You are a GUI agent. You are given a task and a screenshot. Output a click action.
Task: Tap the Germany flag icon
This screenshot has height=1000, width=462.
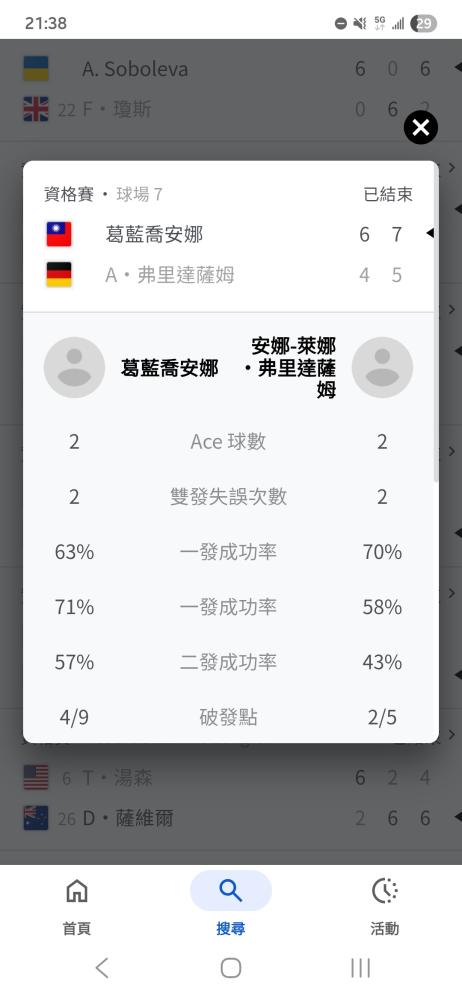coord(59,274)
